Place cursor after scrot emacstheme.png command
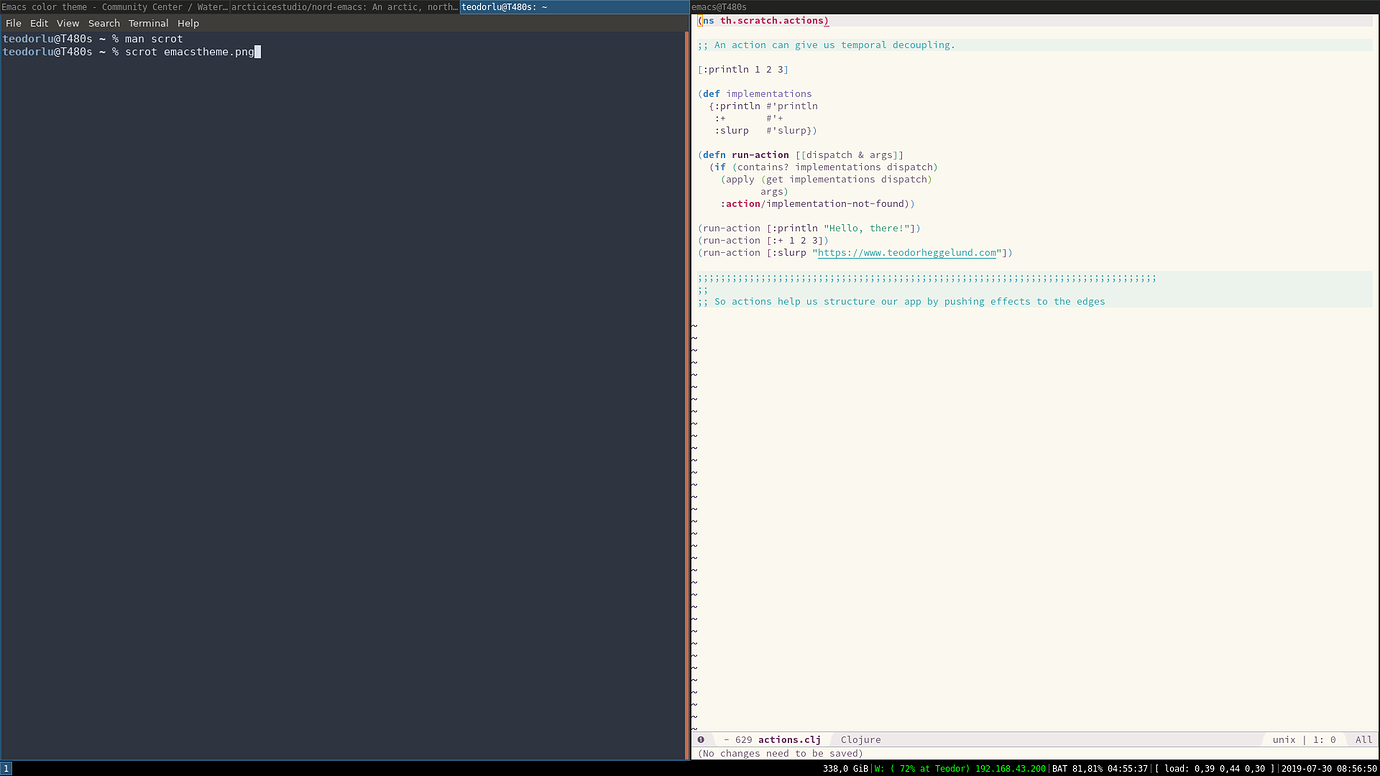 tap(256, 51)
